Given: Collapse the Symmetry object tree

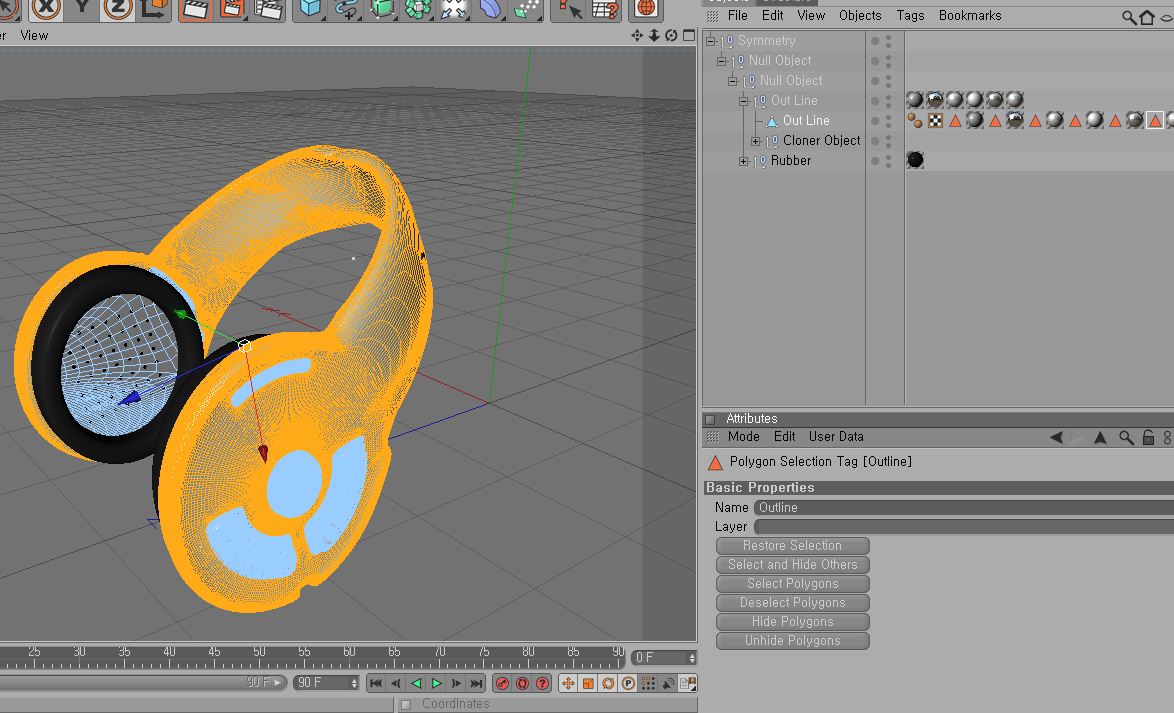Looking at the screenshot, I should 711,41.
